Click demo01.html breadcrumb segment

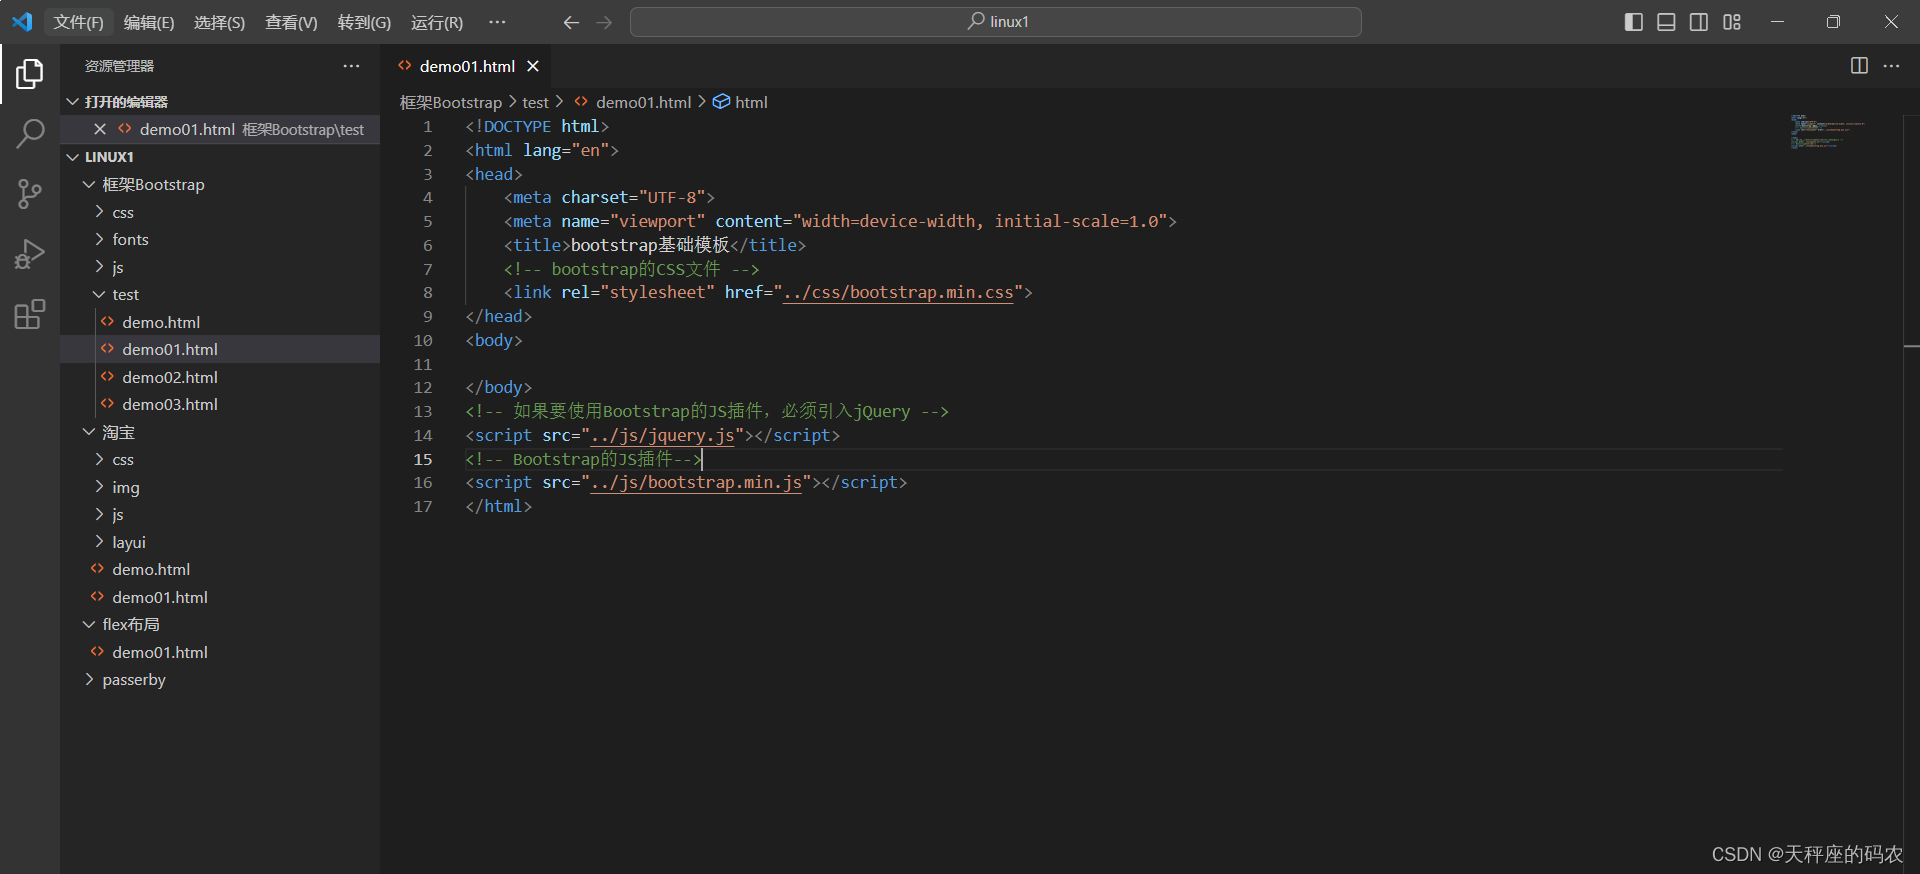click(x=633, y=102)
